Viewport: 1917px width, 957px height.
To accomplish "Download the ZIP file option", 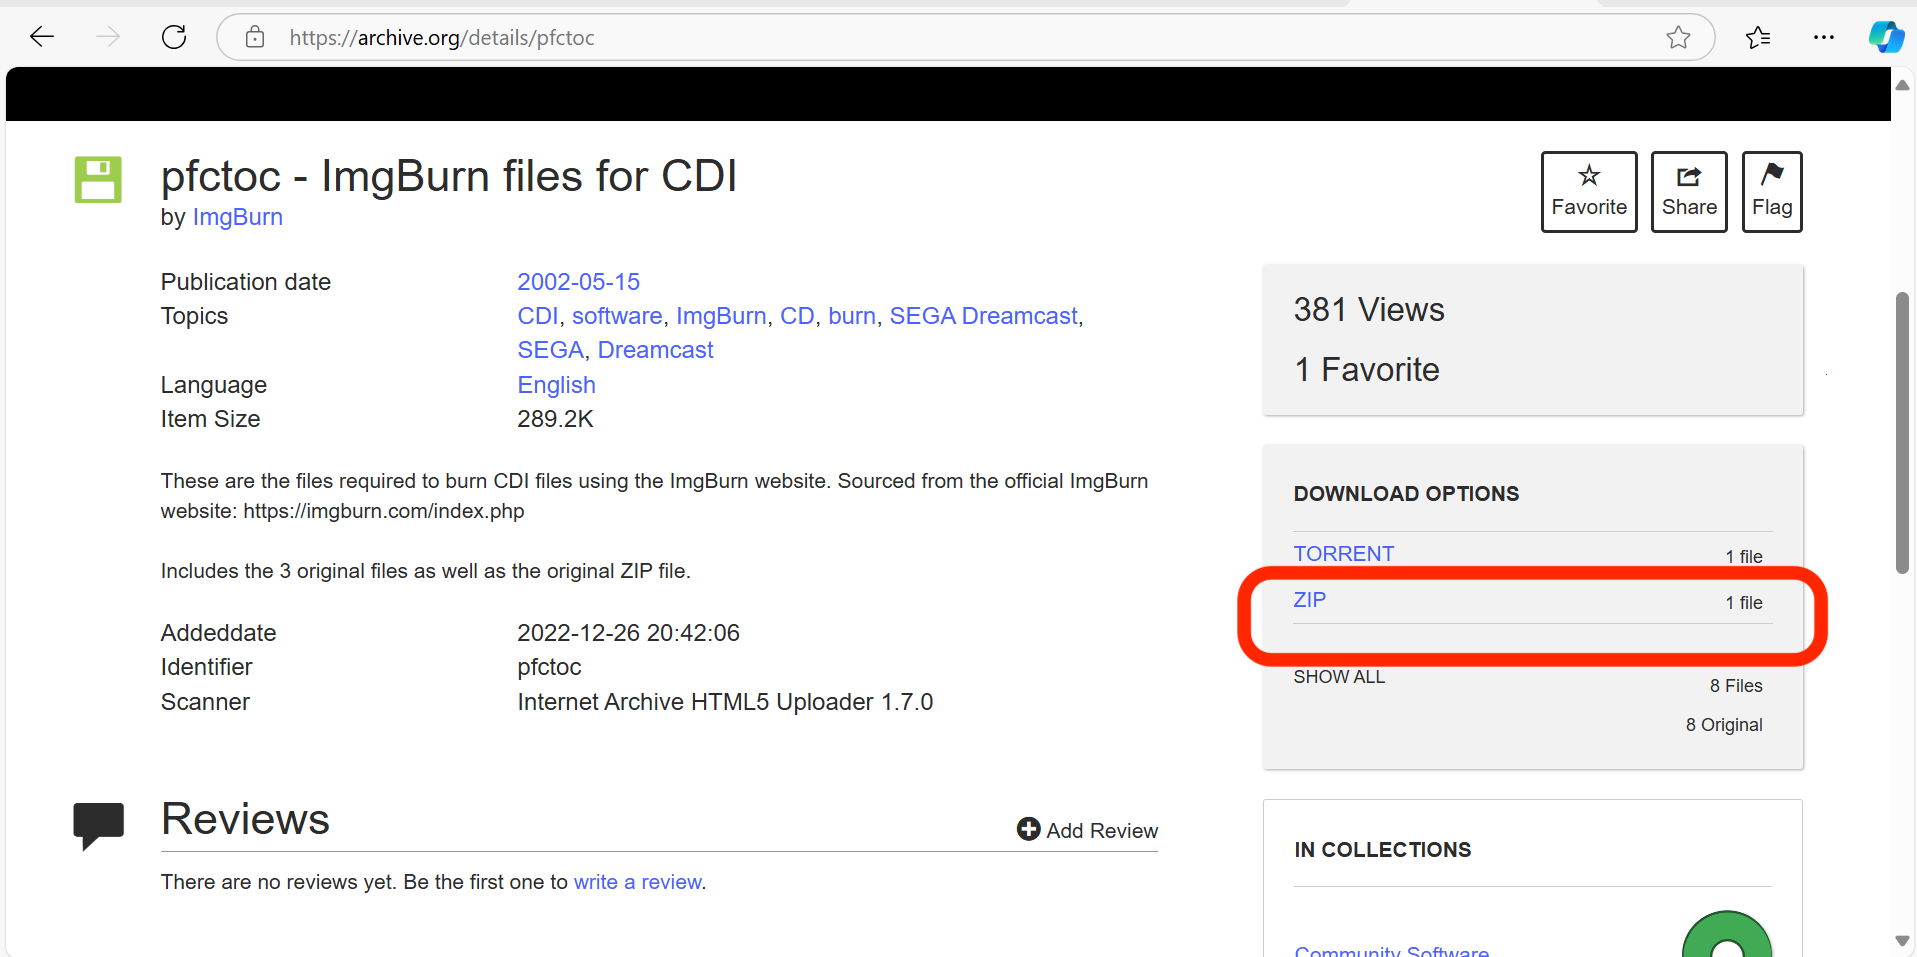I will tap(1309, 600).
